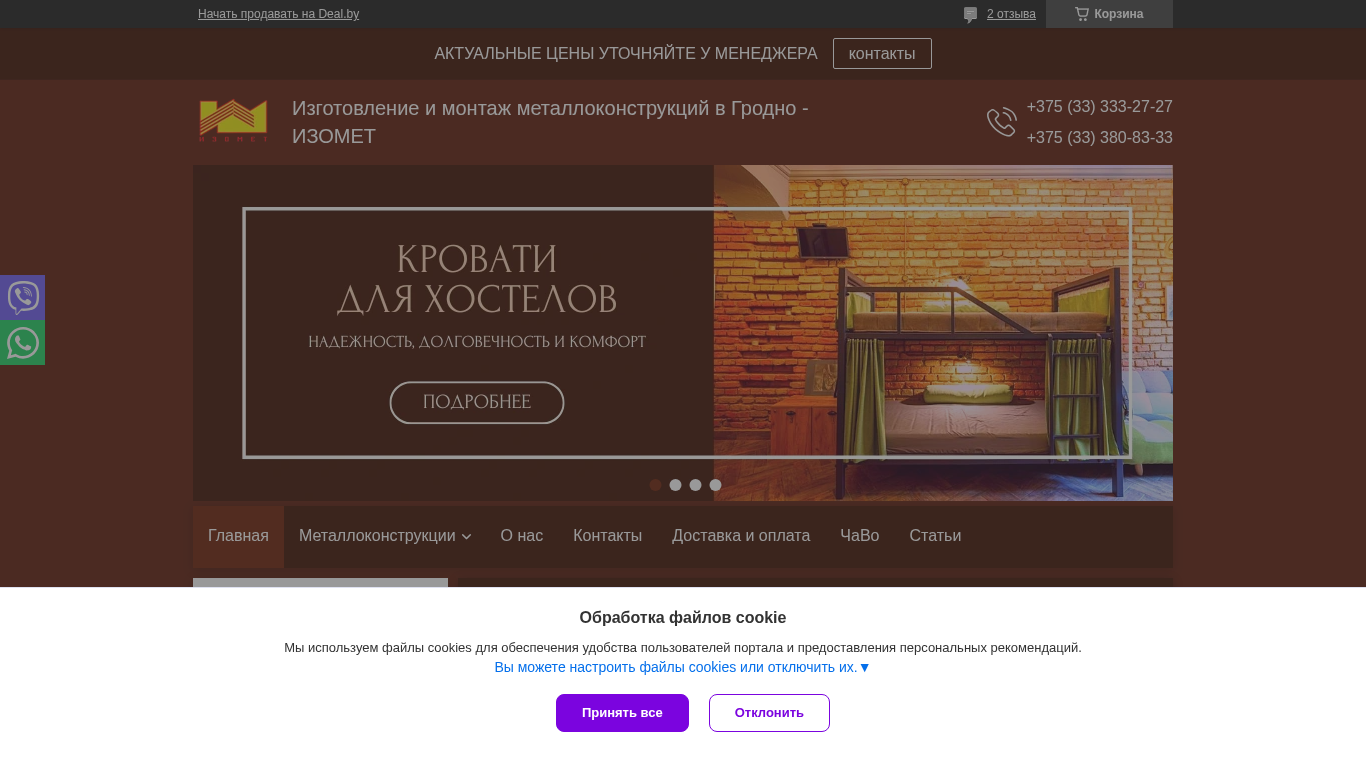
Task: Click phone number +375 (33) 380-83-33
Action: click(x=1099, y=138)
